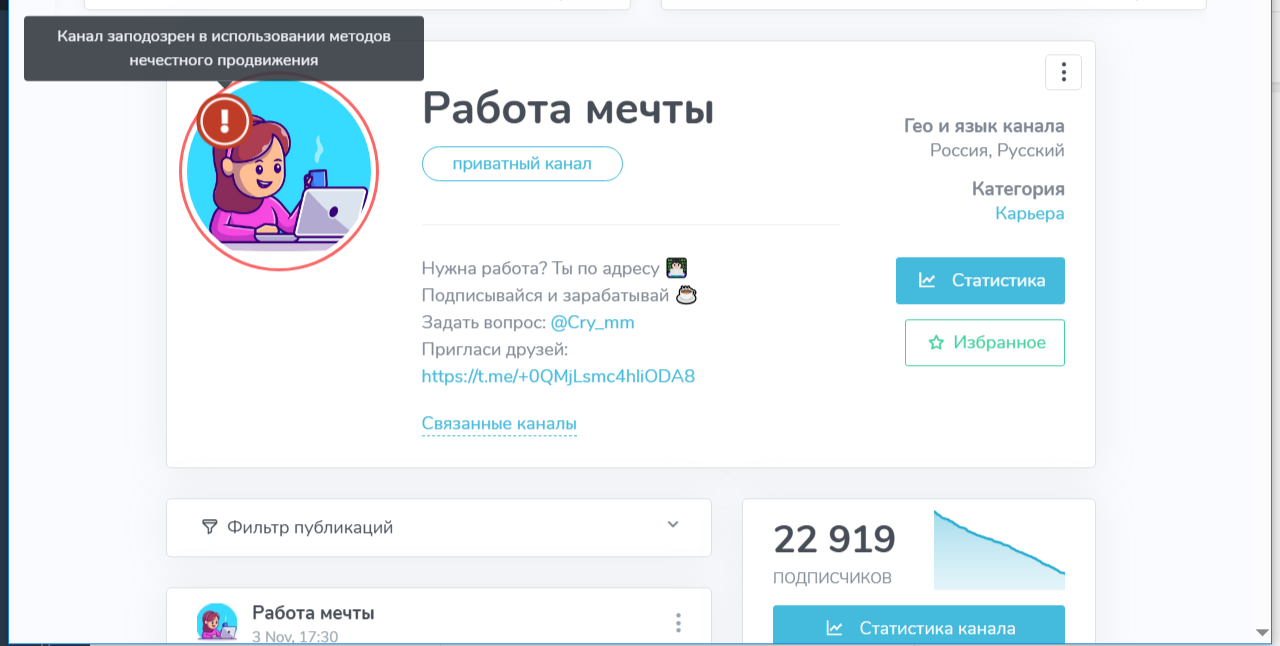The height and width of the screenshot is (646, 1280).
Task: Open the t.me invite link
Action: (559, 376)
